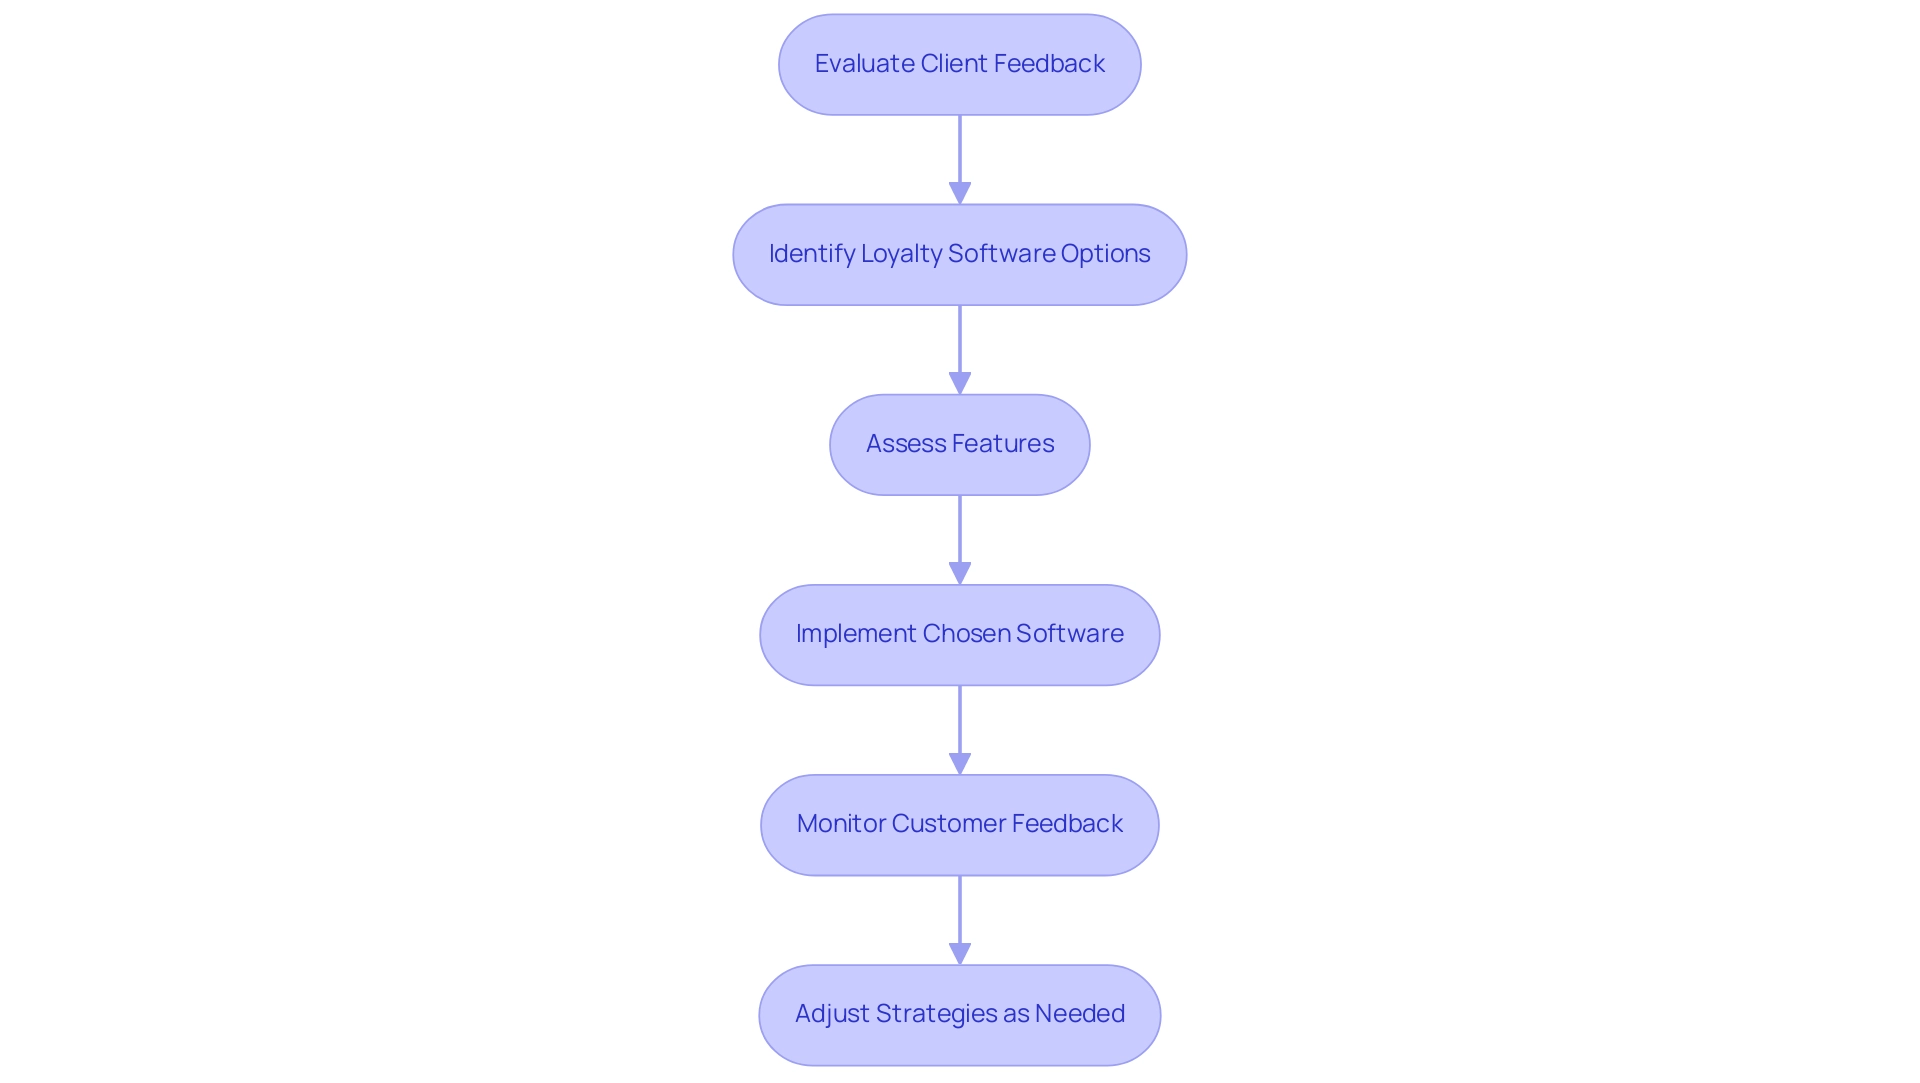Select the Identify Loyalty Software Options node
The width and height of the screenshot is (1920, 1083).
coord(960,253)
